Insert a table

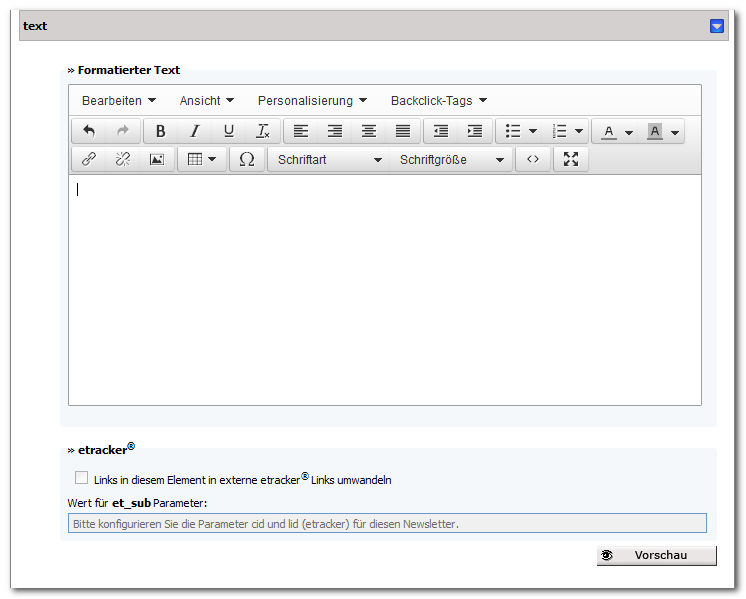195,159
